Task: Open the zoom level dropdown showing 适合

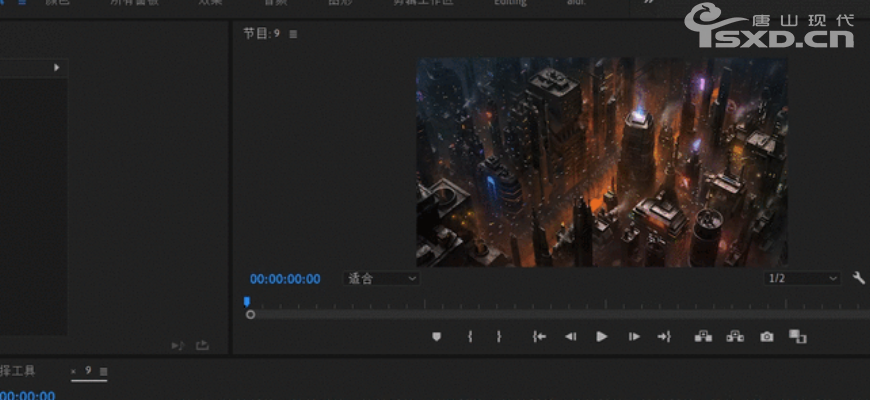Action: 381,279
